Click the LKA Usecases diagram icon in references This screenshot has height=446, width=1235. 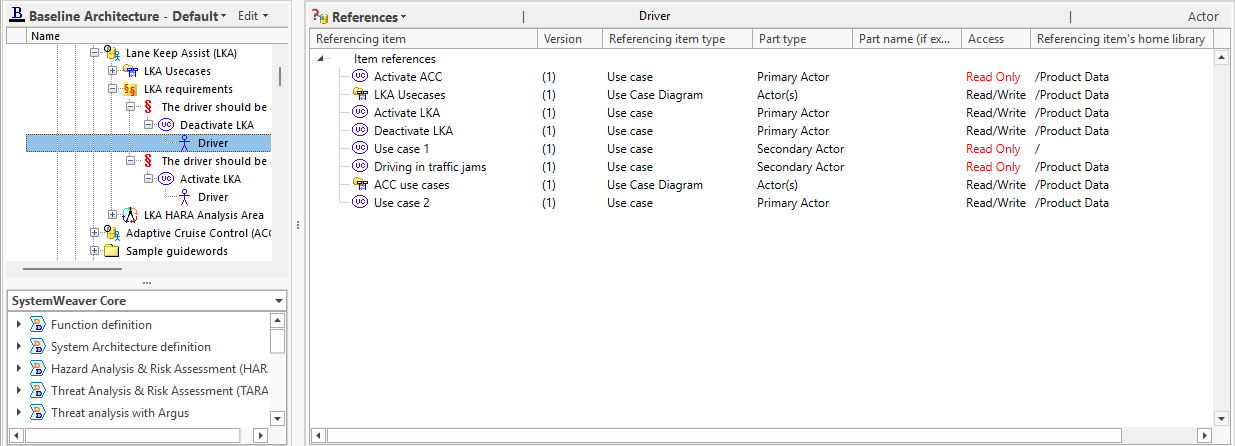click(361, 95)
